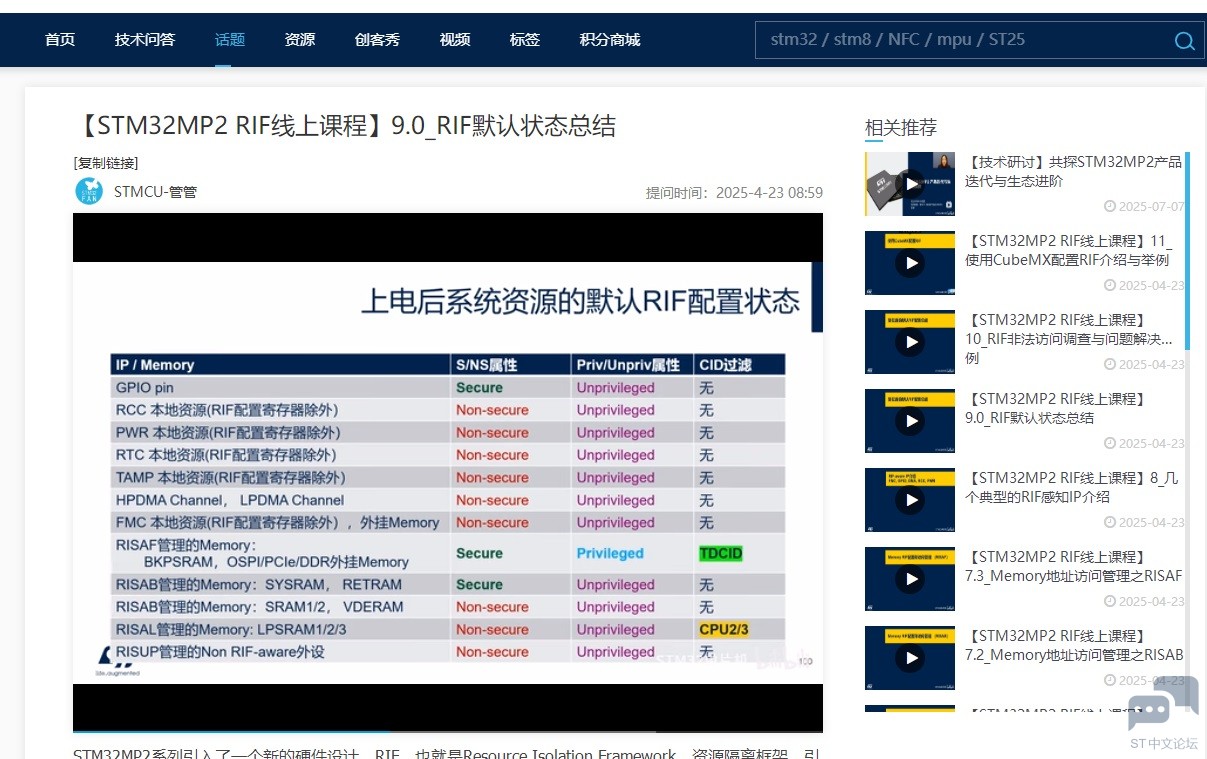This screenshot has height=759, width=1207.
Task: Open link 7.2_Memory地址访问管理之RISAB
Action: click(1074, 645)
